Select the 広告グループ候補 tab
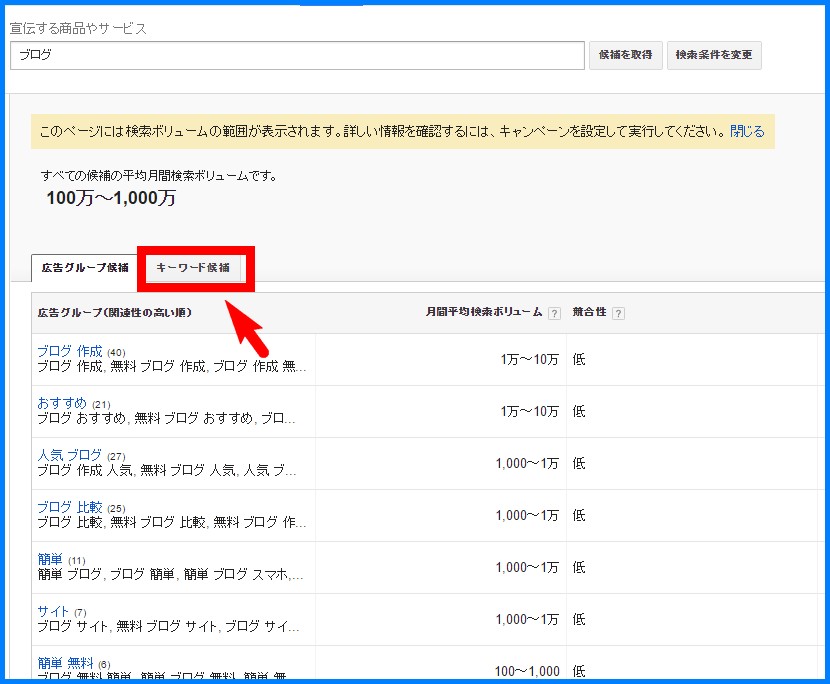Viewport: 830px width, 684px height. tap(84, 268)
